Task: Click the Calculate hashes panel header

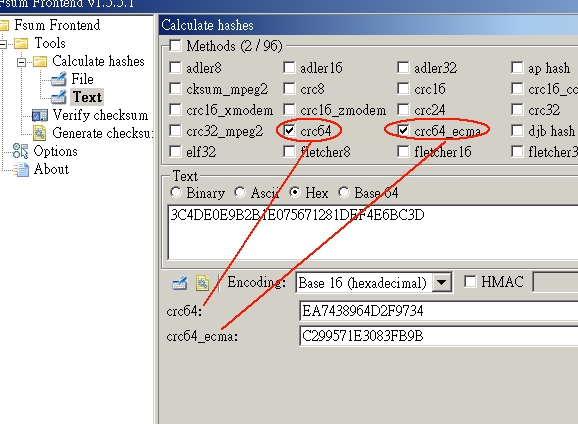Action: tap(369, 25)
